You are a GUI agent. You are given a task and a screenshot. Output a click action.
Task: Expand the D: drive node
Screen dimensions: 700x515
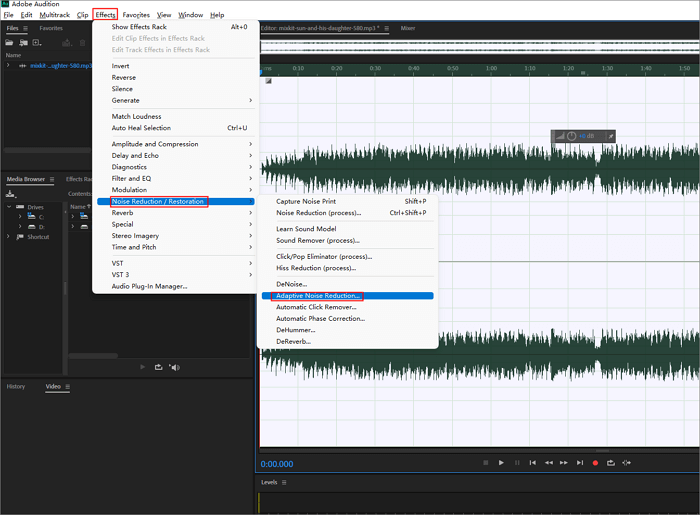[20, 226]
